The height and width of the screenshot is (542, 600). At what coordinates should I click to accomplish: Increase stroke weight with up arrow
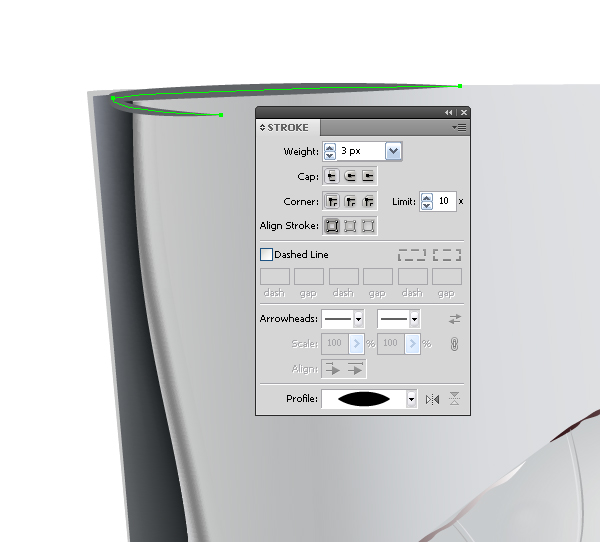(x=329, y=147)
